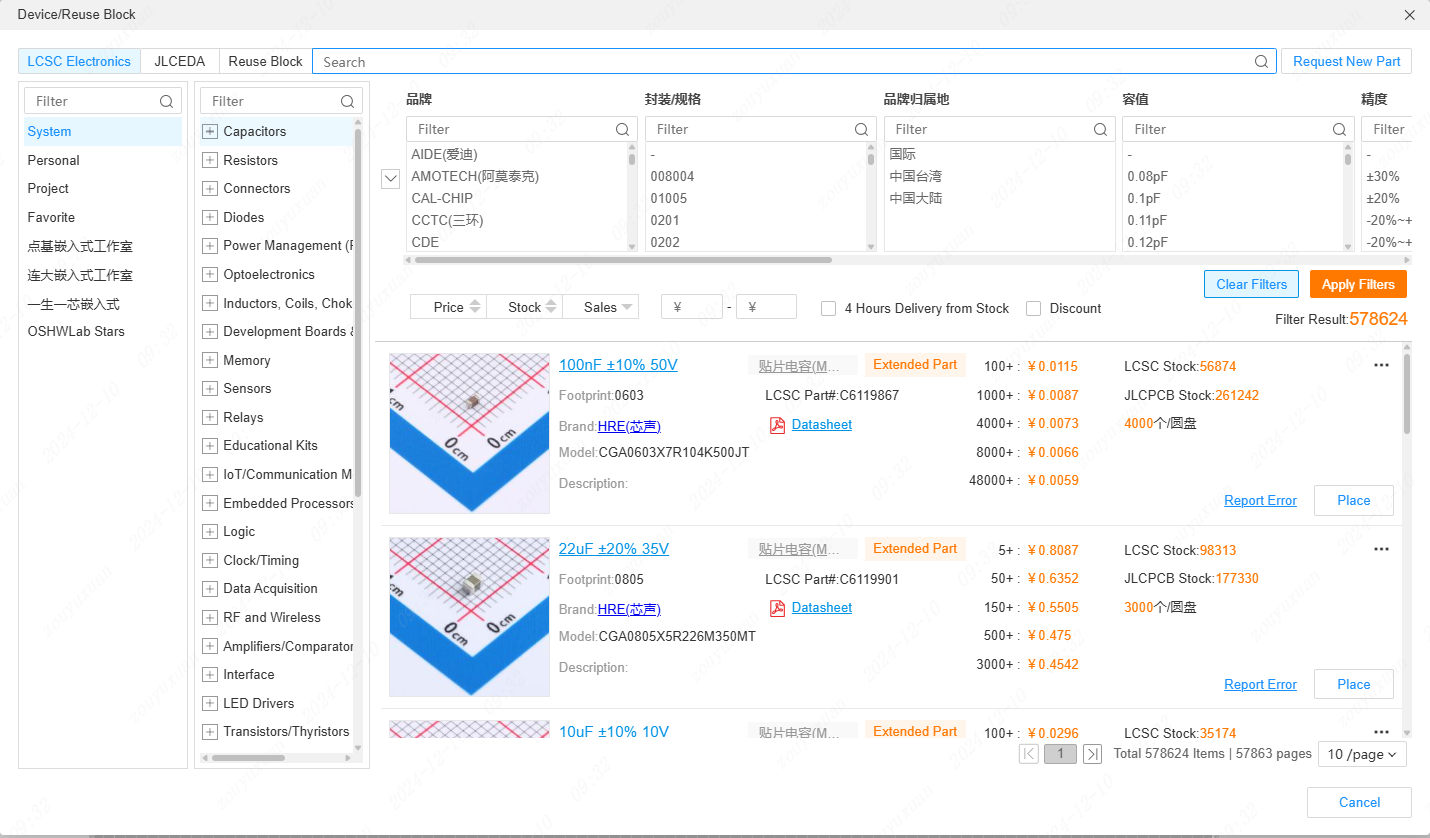Place the 22uF ±20% 35V part
Image resolution: width=1430 pixels, height=838 pixels.
point(1353,684)
